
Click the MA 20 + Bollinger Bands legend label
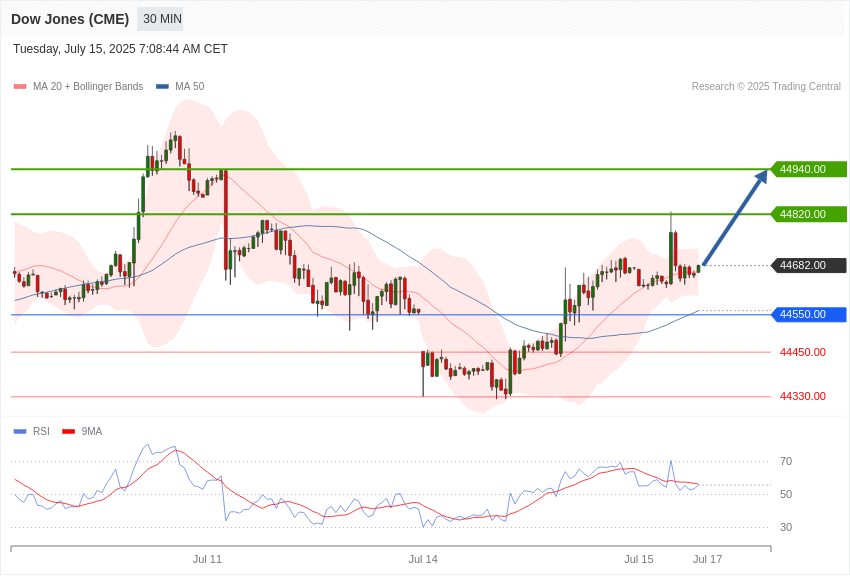point(88,86)
